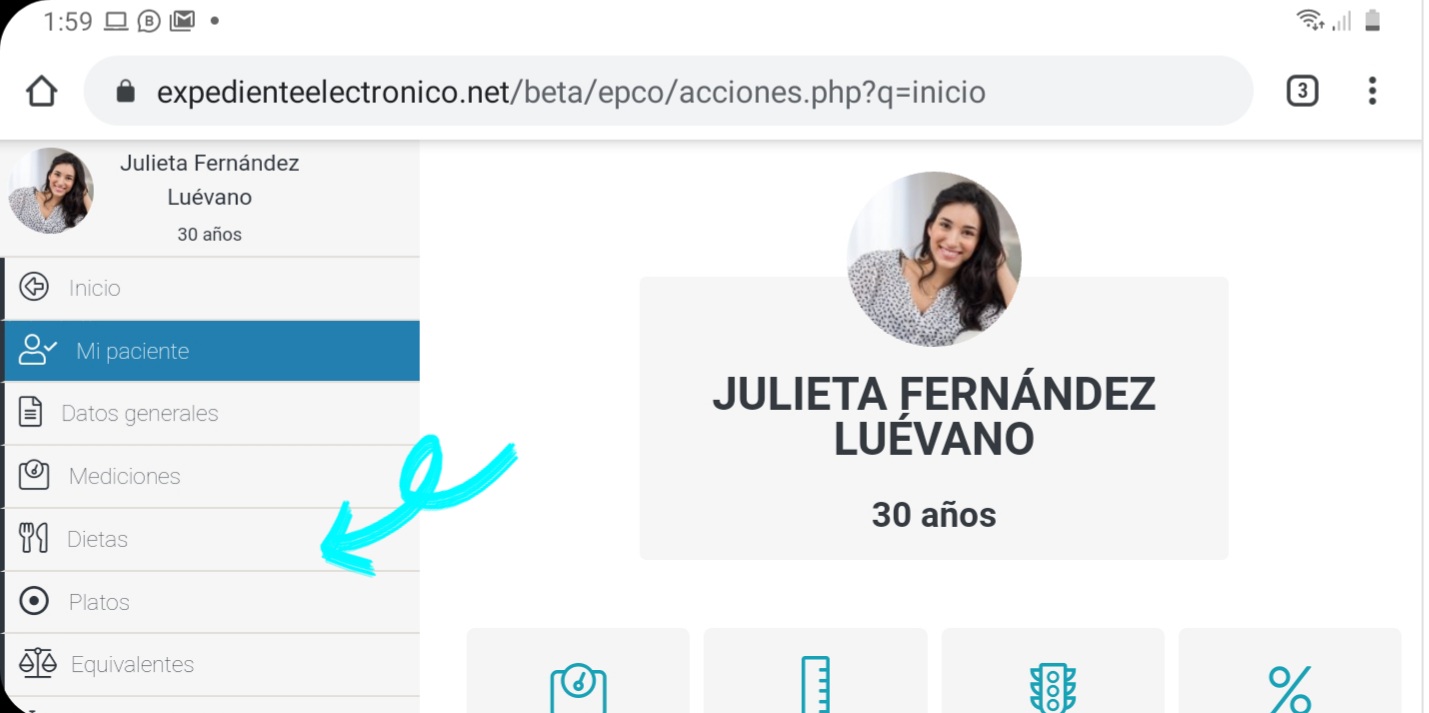Open the Dietas section
The height and width of the screenshot is (713, 1429).
[x=211, y=540]
